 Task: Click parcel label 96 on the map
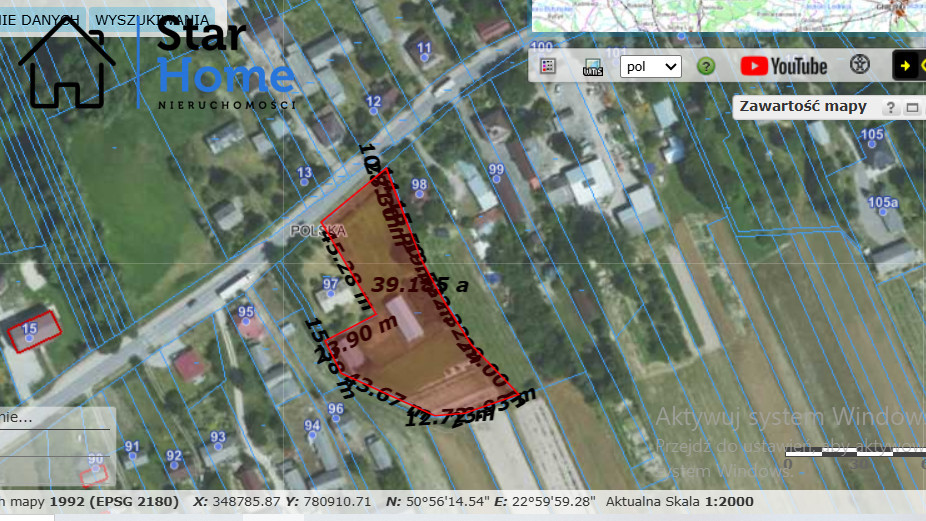[335, 409]
